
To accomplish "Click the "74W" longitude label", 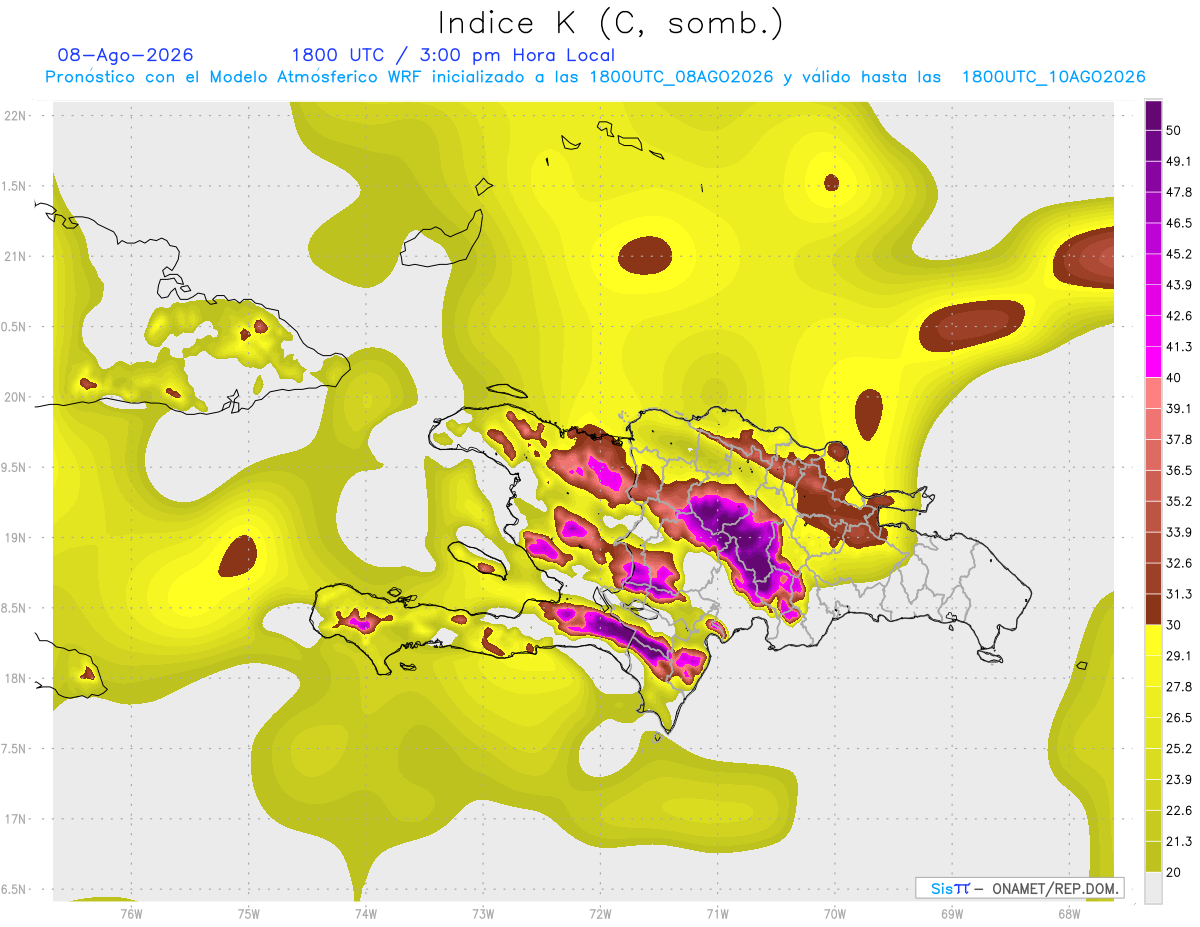I will point(366,913).
